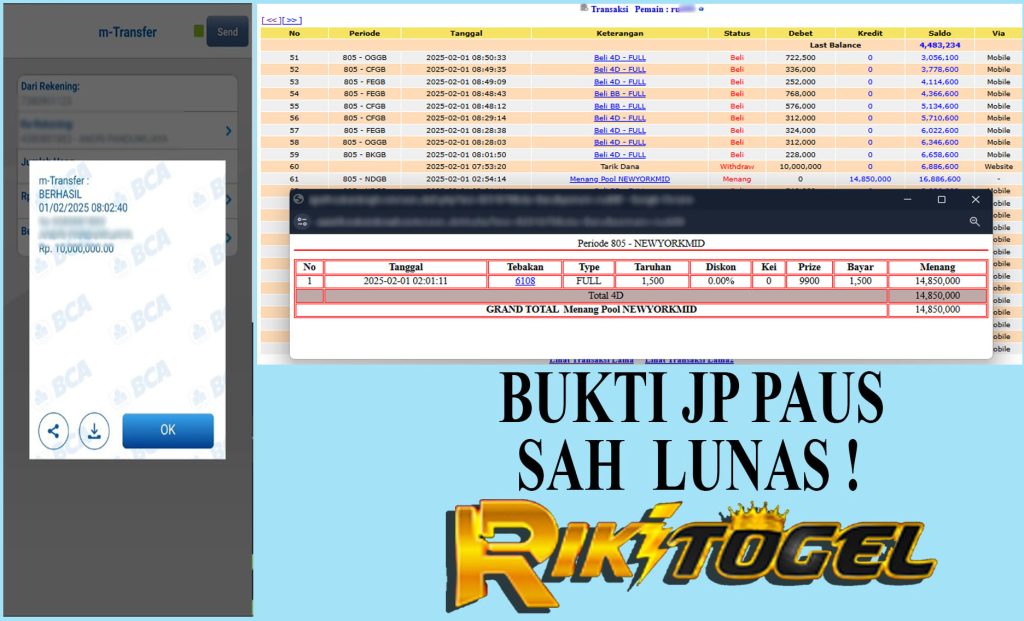Minimize the Periode 805 popup window
The width and height of the screenshot is (1024, 621).
coord(907,199)
